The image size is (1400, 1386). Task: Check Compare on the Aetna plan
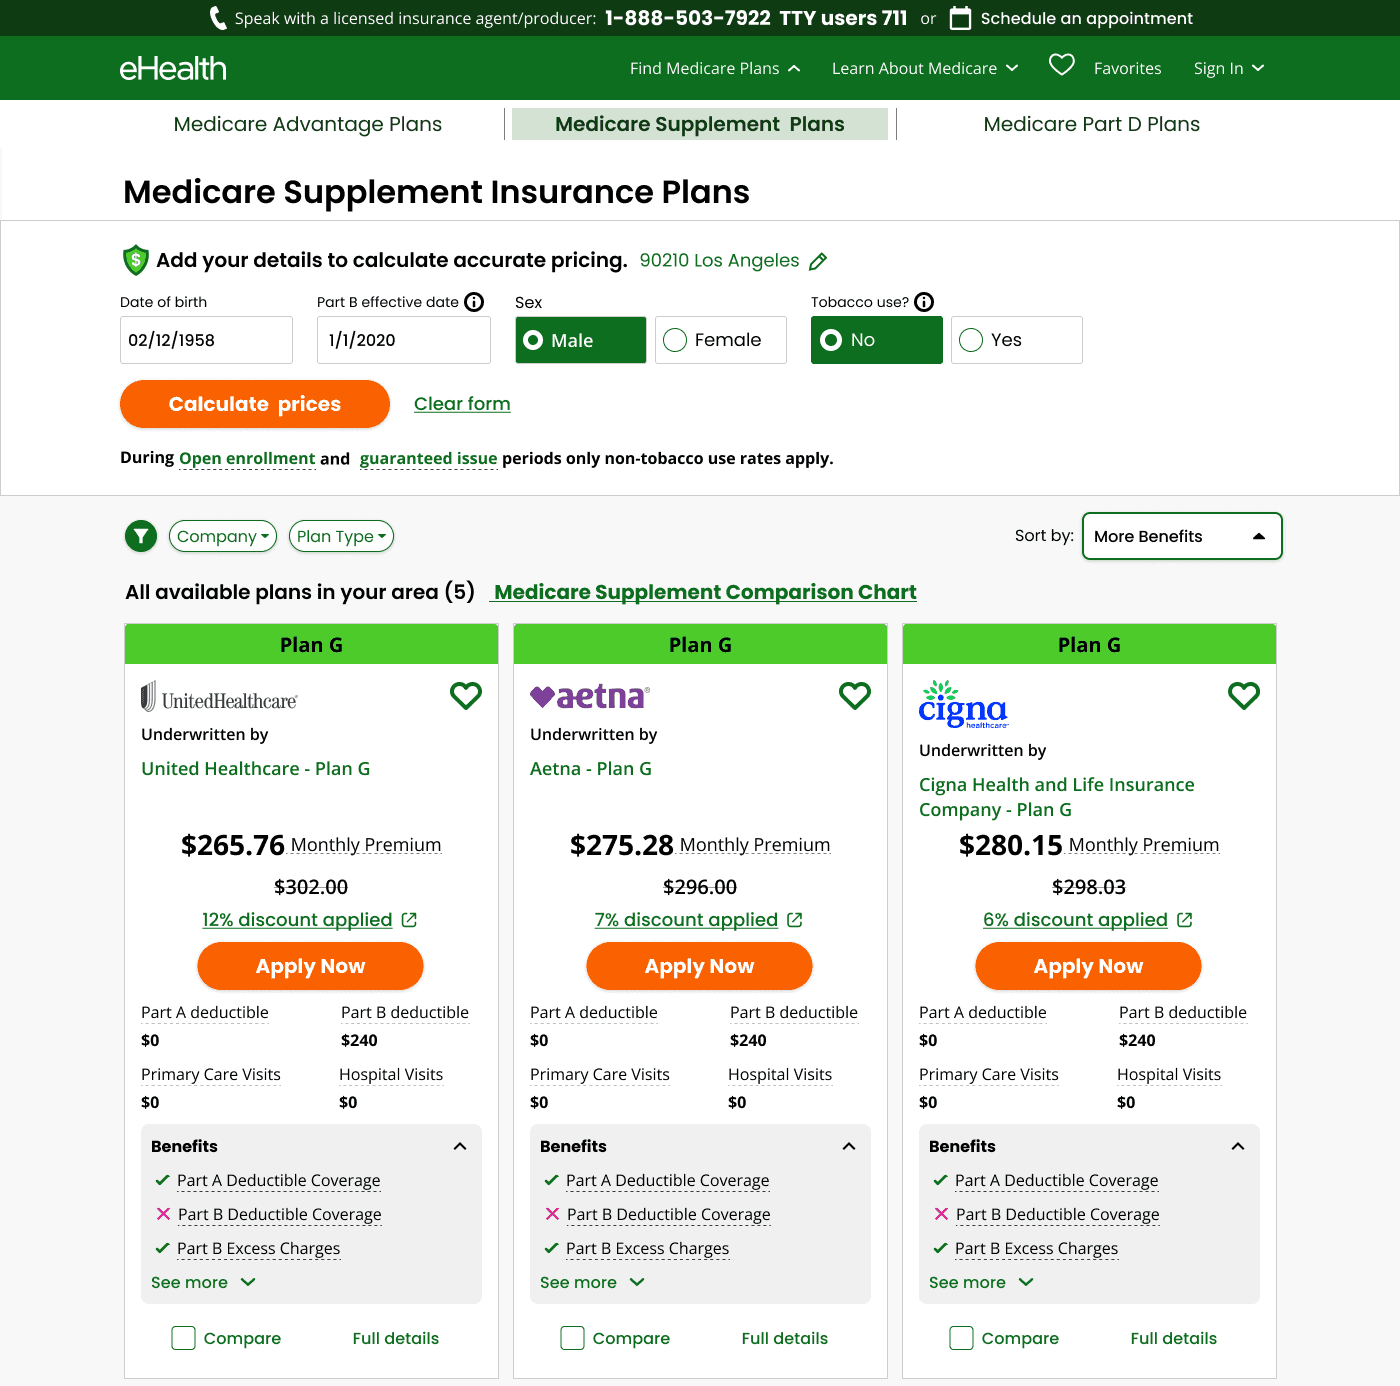(x=572, y=1338)
